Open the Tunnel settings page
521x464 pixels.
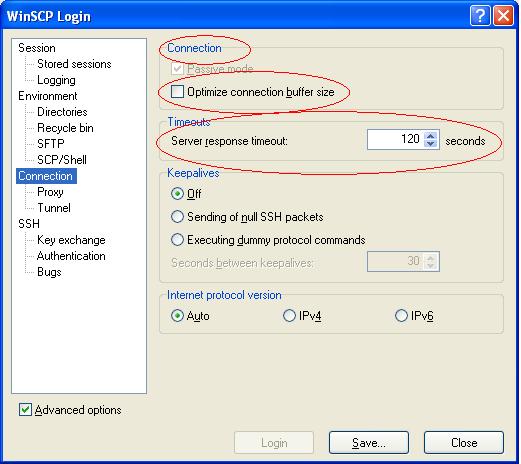click(x=54, y=208)
